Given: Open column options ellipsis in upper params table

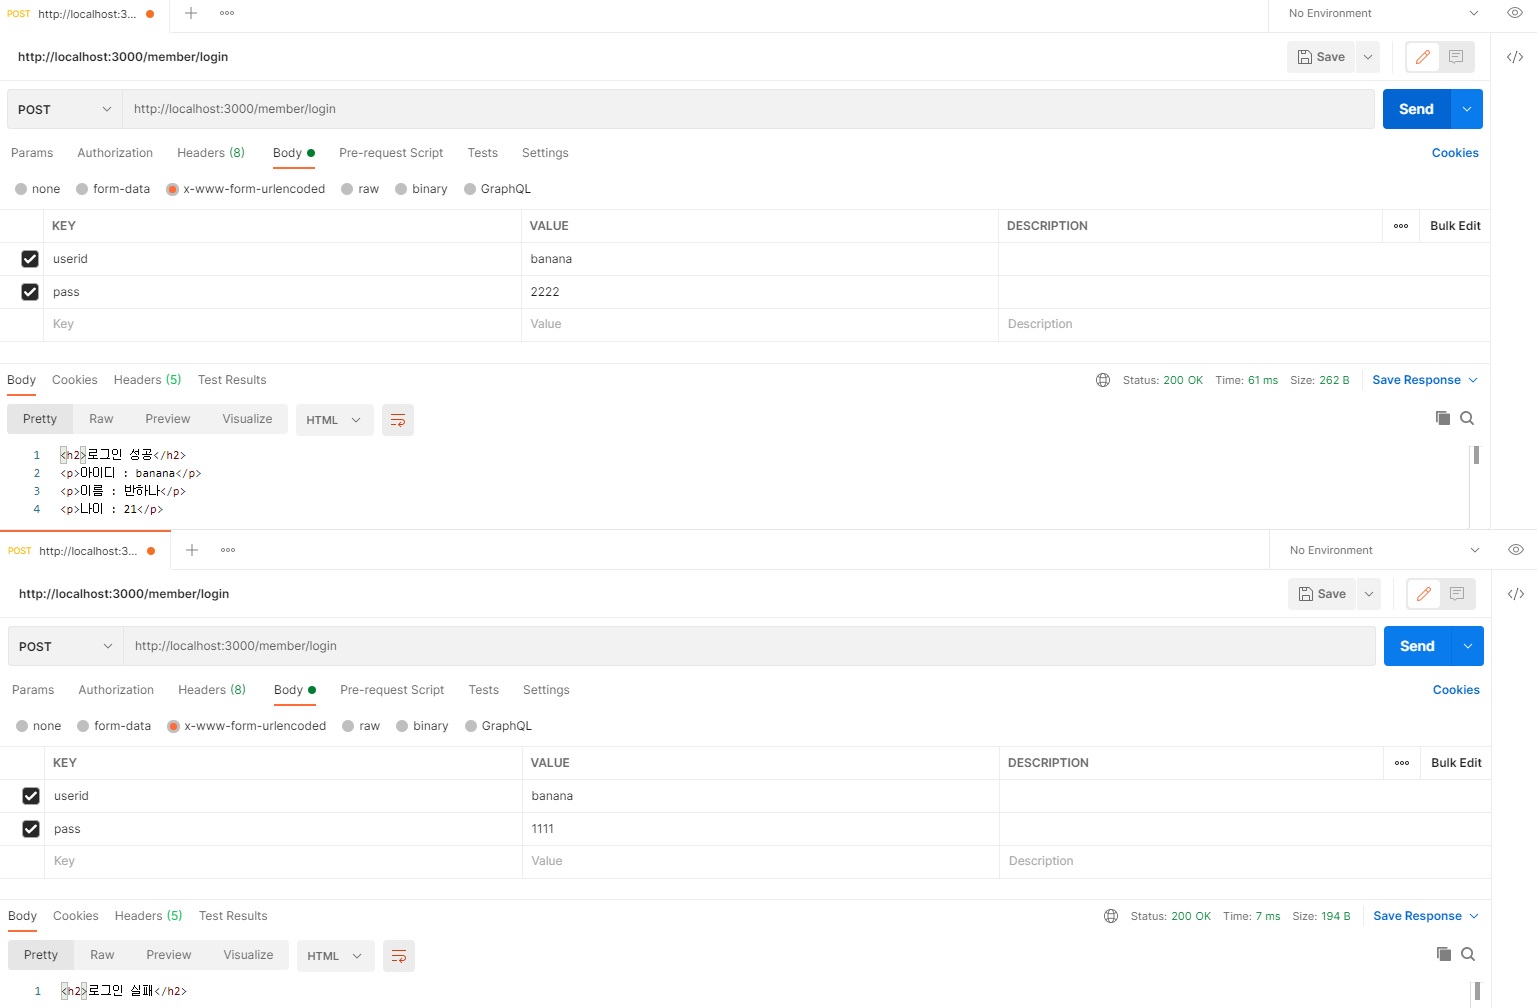Looking at the screenshot, I should pos(1401,226).
